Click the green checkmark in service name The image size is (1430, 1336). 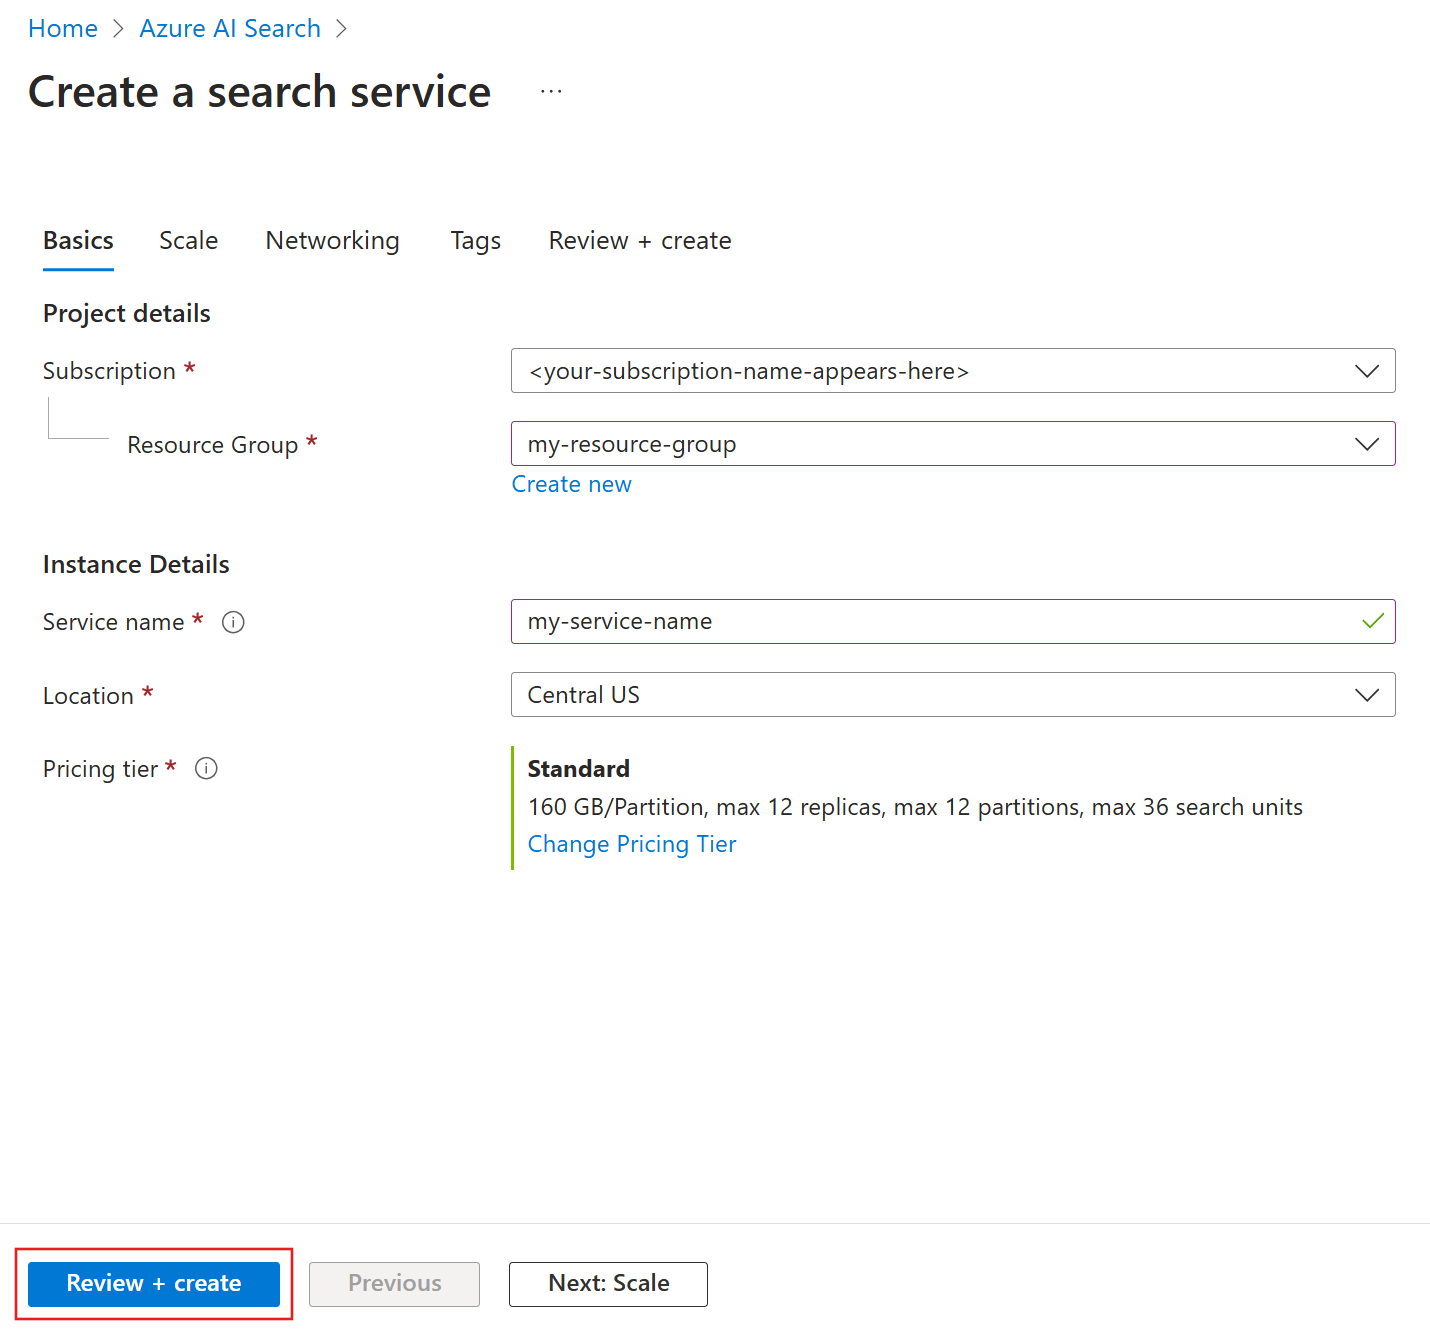[x=1373, y=621]
